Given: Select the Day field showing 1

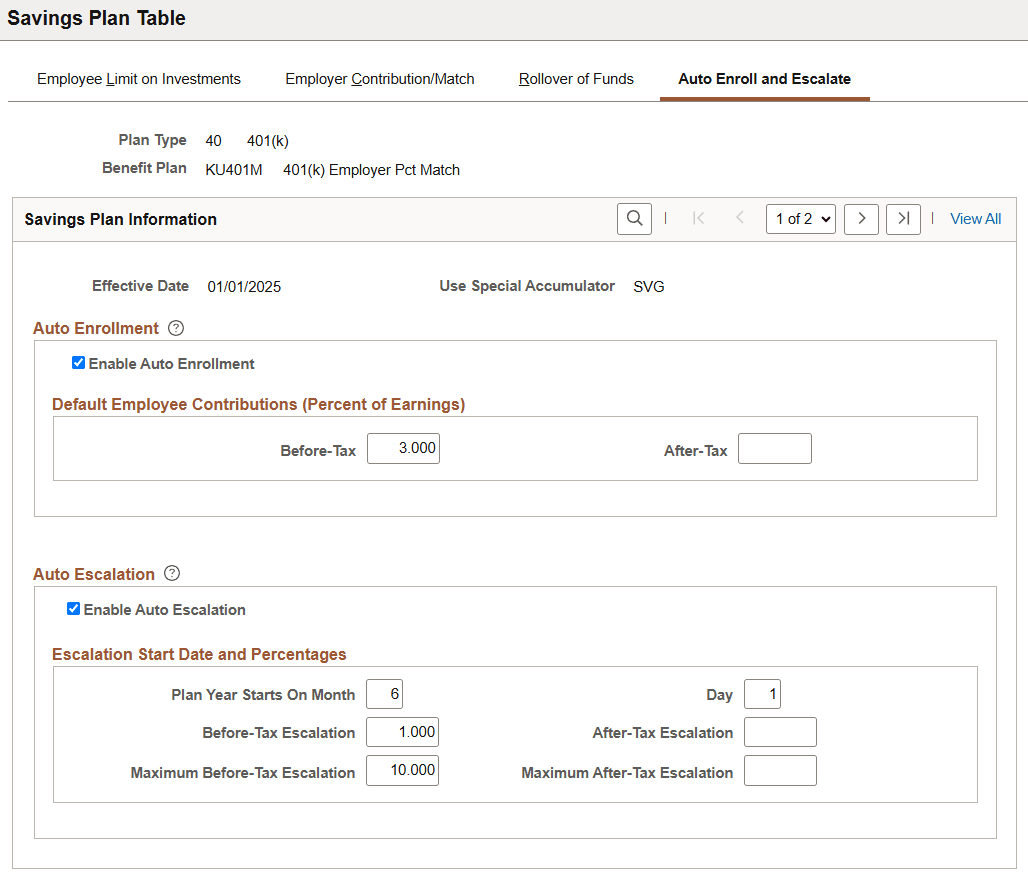Looking at the screenshot, I should tap(762, 693).
